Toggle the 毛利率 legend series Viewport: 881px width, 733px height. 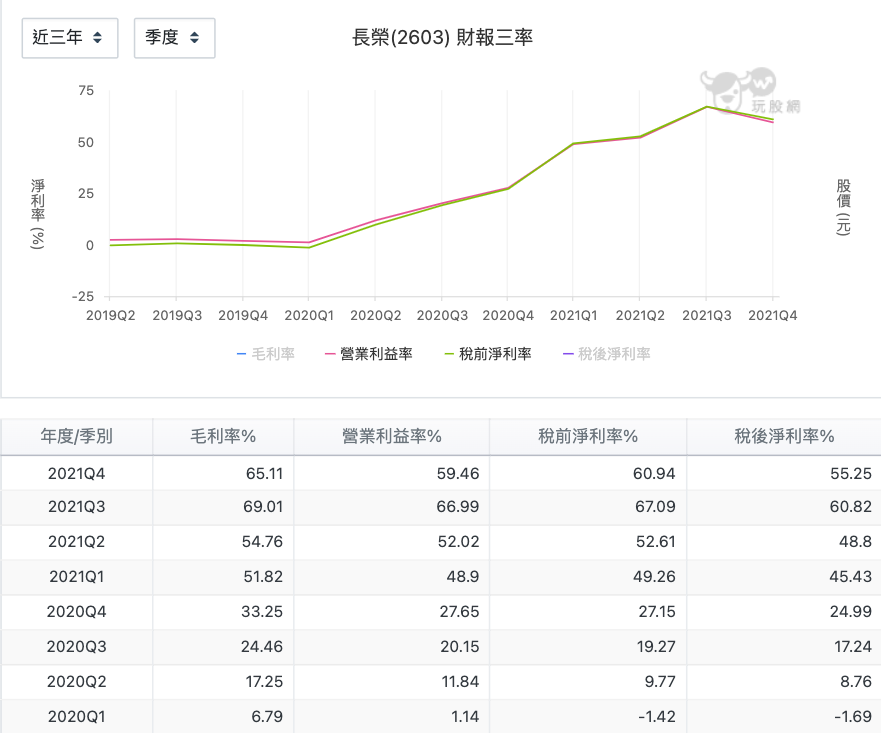266,354
